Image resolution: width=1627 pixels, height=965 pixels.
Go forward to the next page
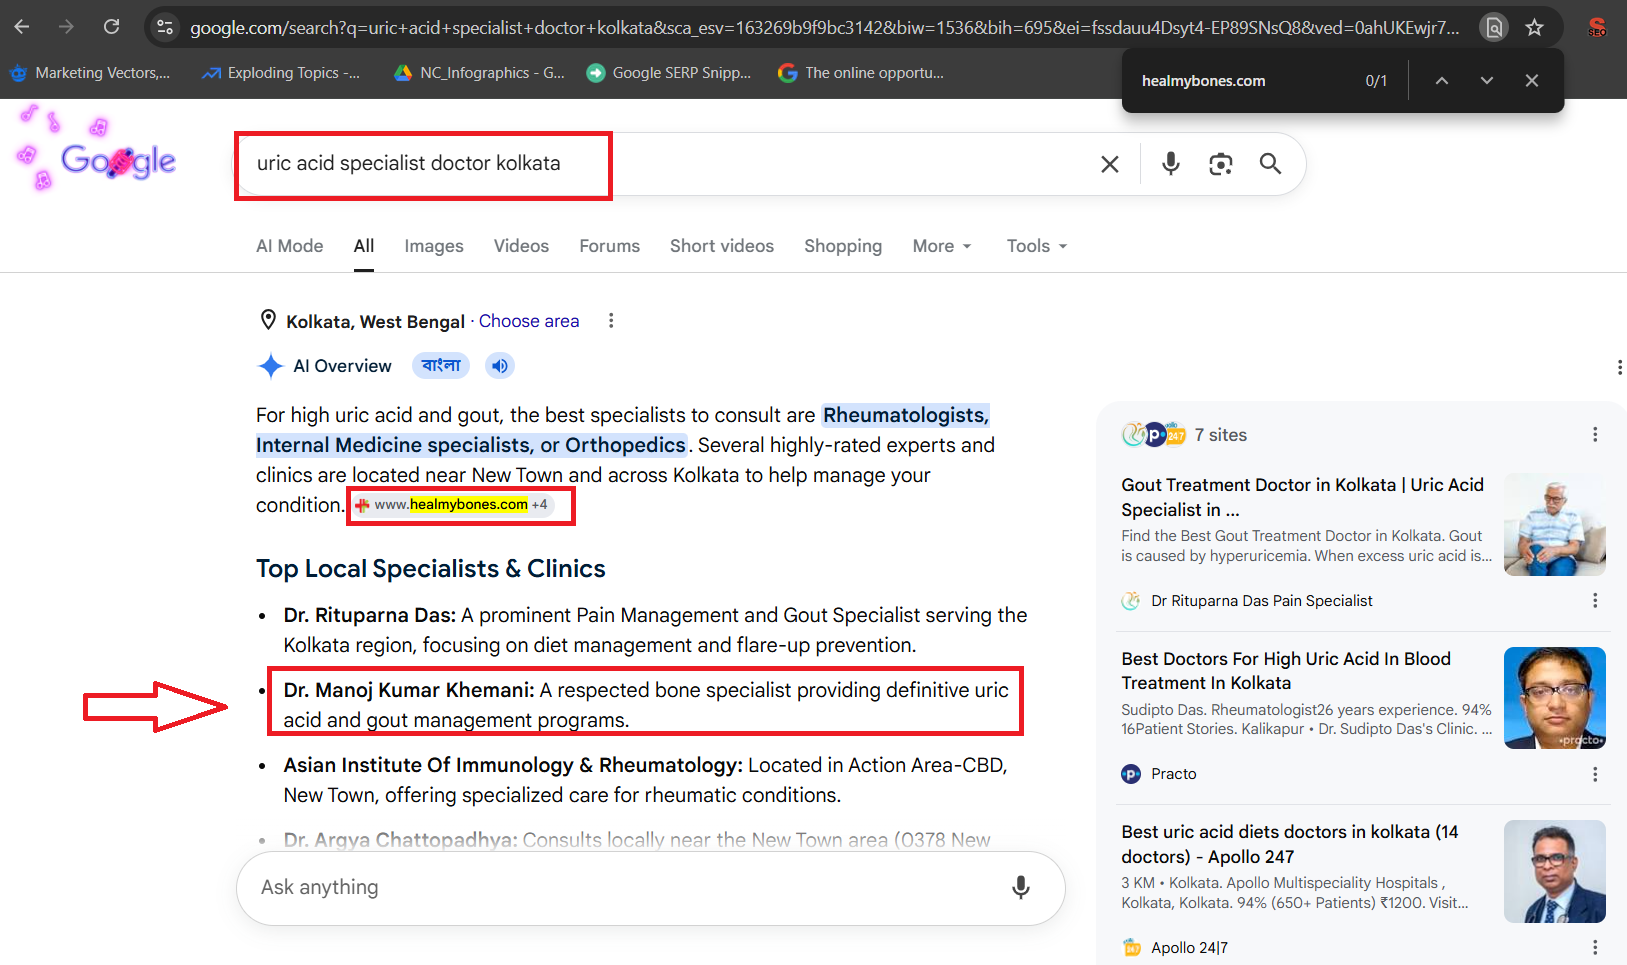[x=66, y=27]
